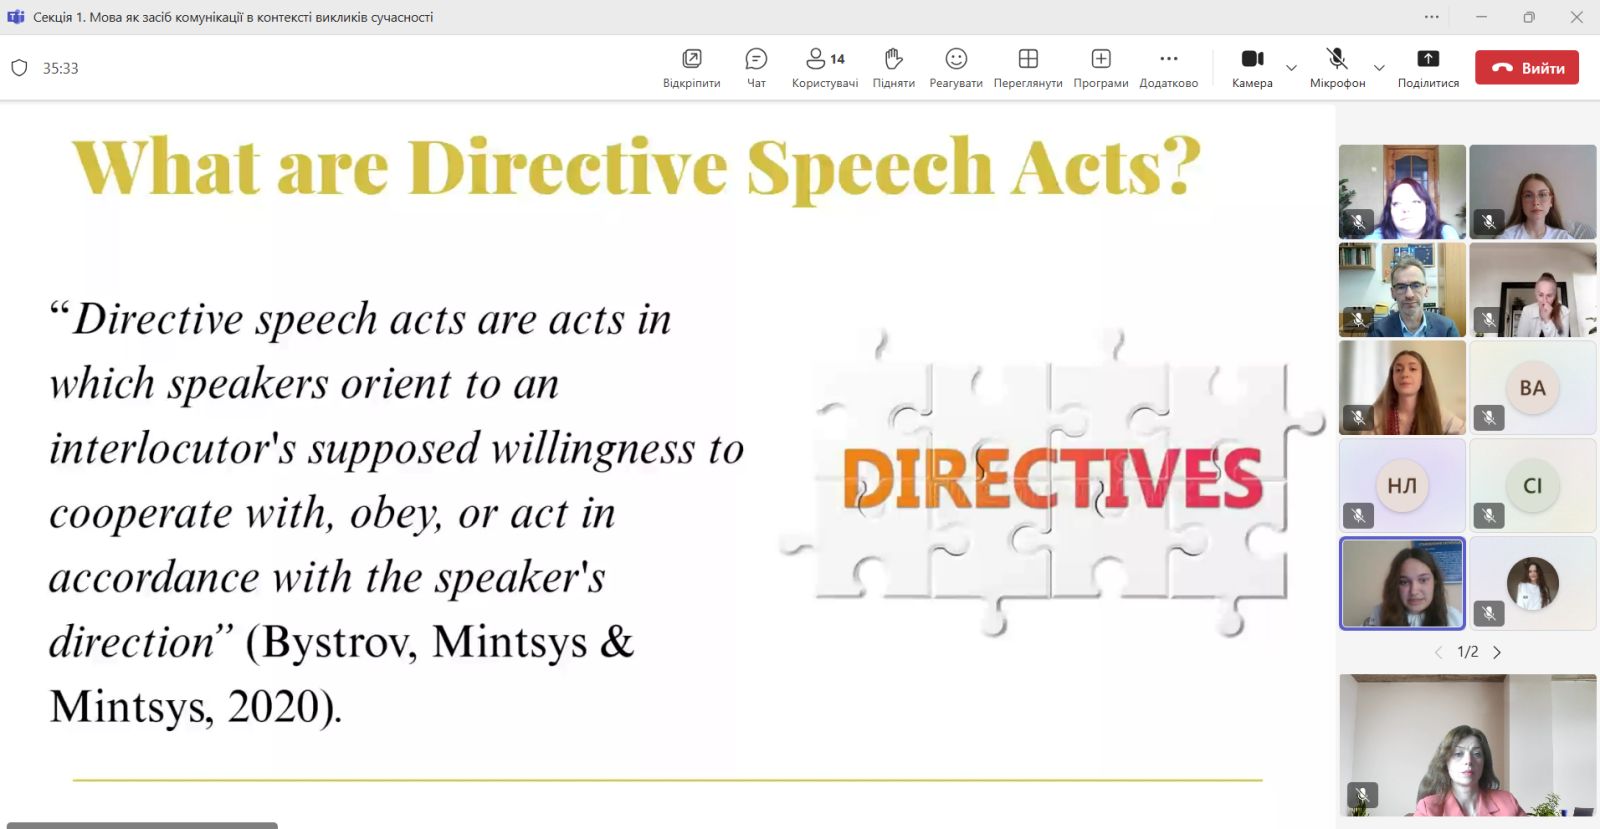Viewport: 1600px width, 829px height.
Task: Raise hand with the Підняти icon
Action: (893, 67)
